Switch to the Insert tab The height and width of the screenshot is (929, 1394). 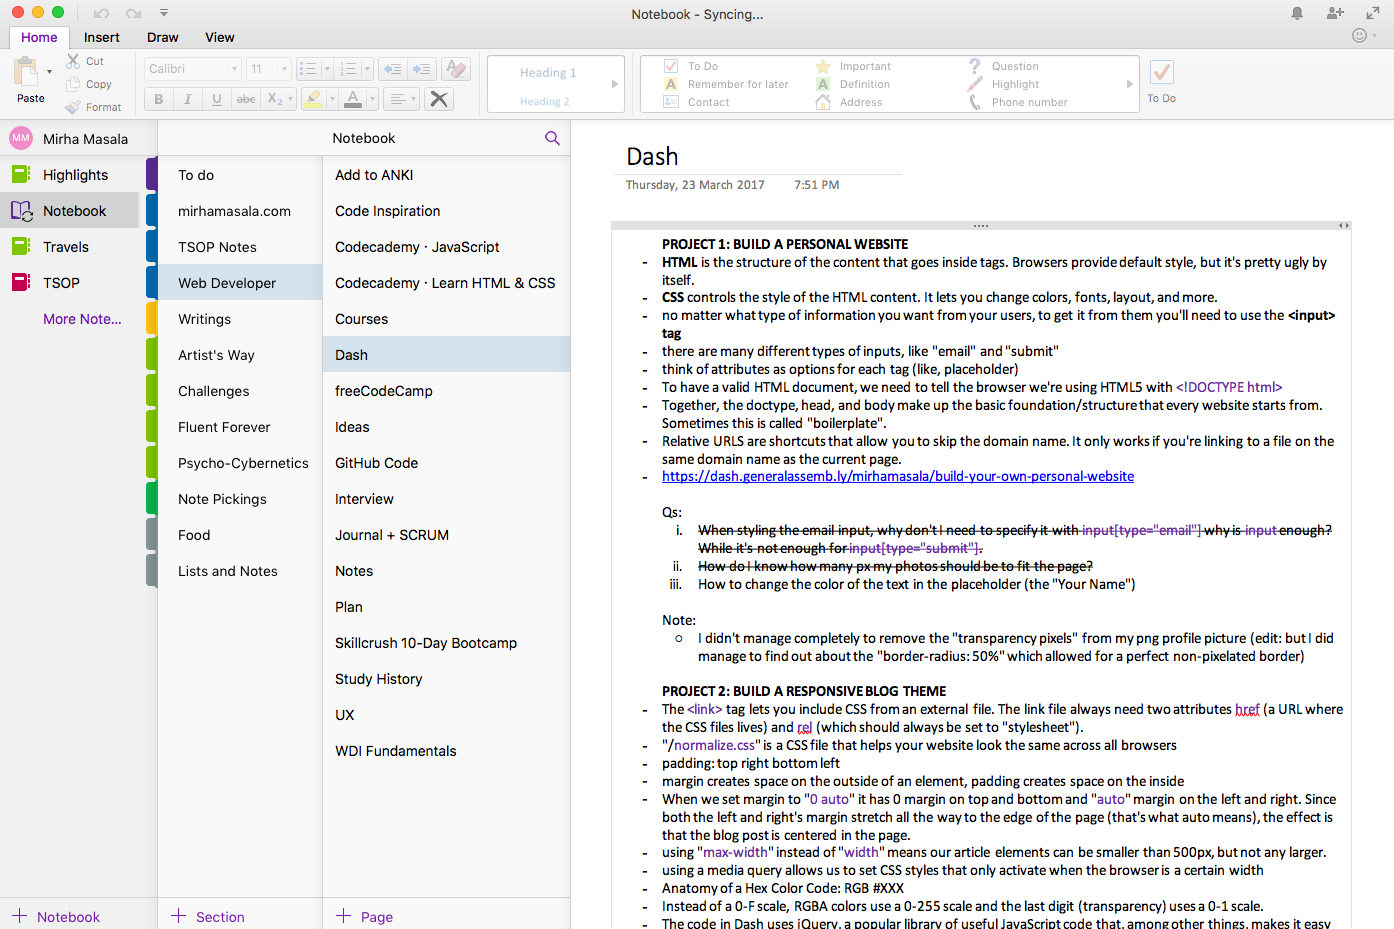click(101, 37)
